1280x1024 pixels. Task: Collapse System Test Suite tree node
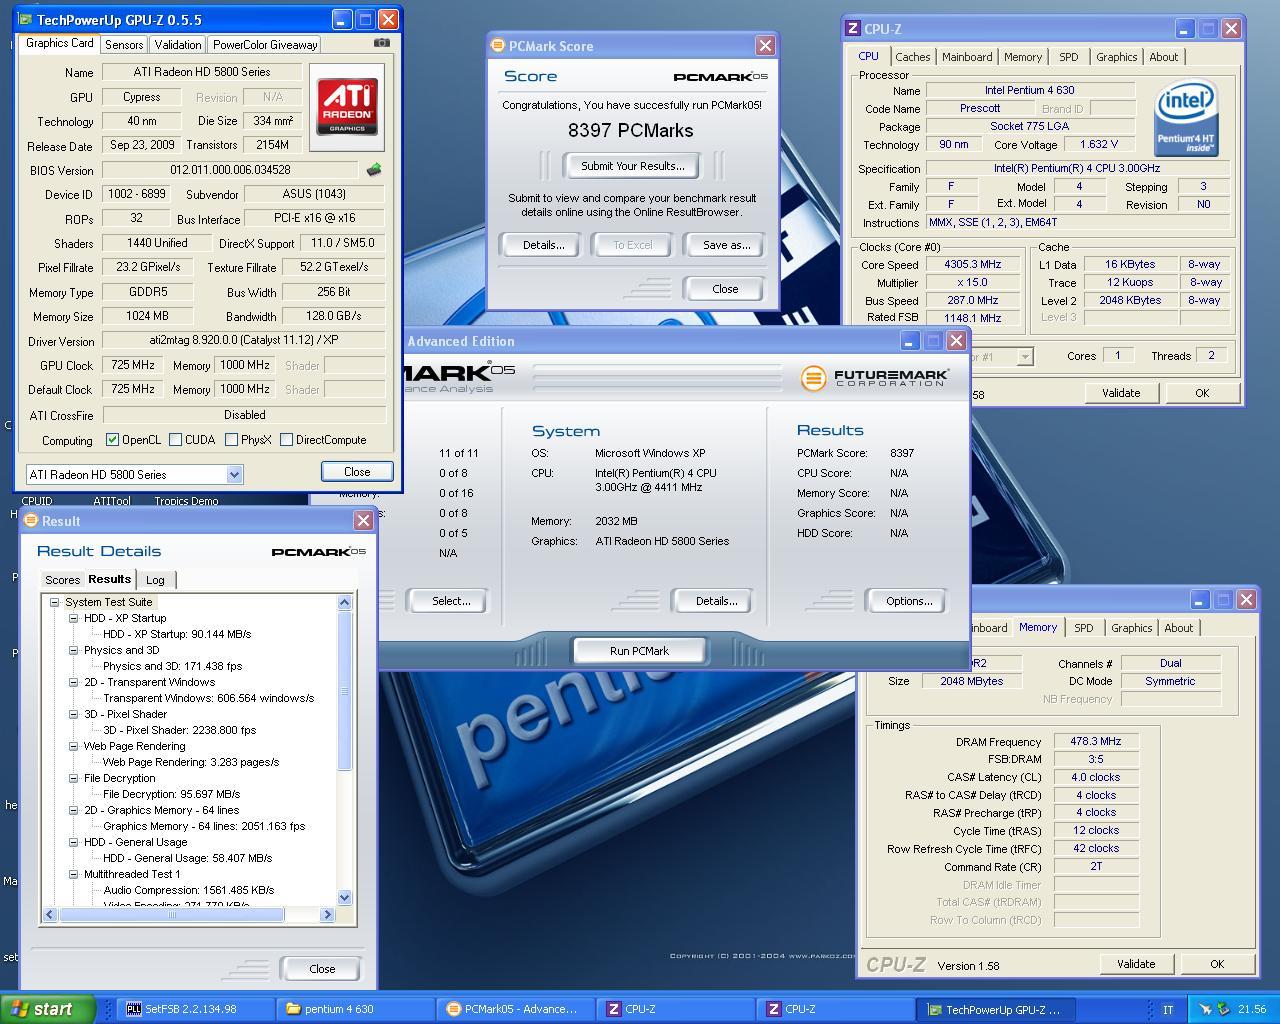click(x=54, y=602)
